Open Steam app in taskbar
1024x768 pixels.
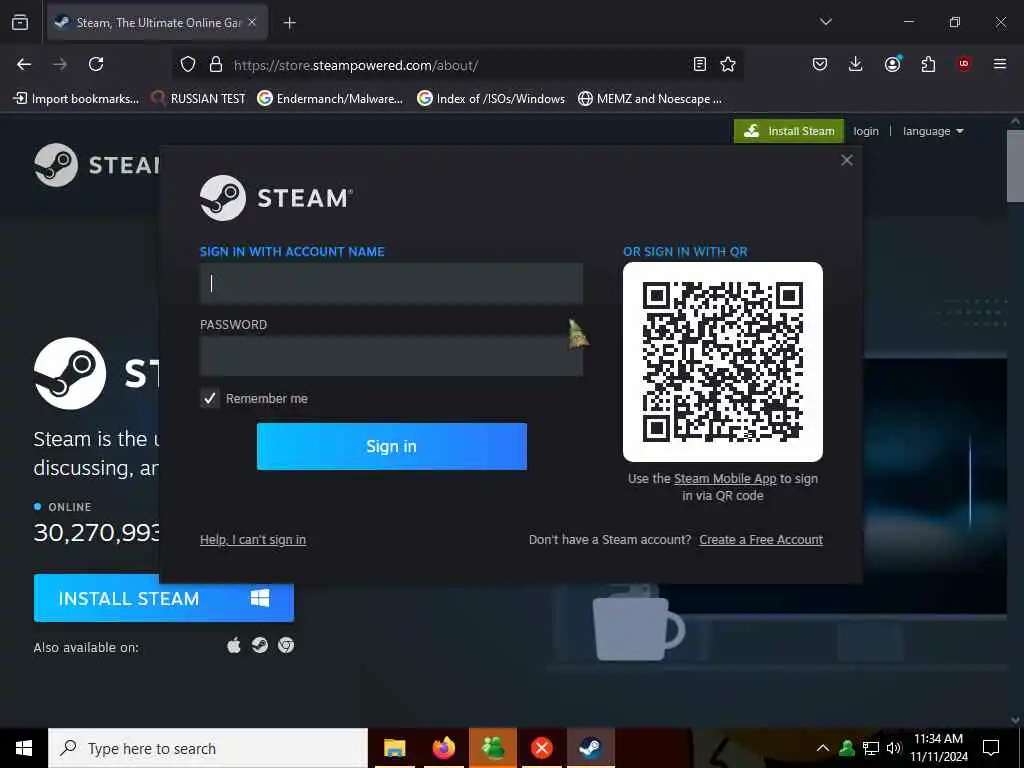pos(590,748)
